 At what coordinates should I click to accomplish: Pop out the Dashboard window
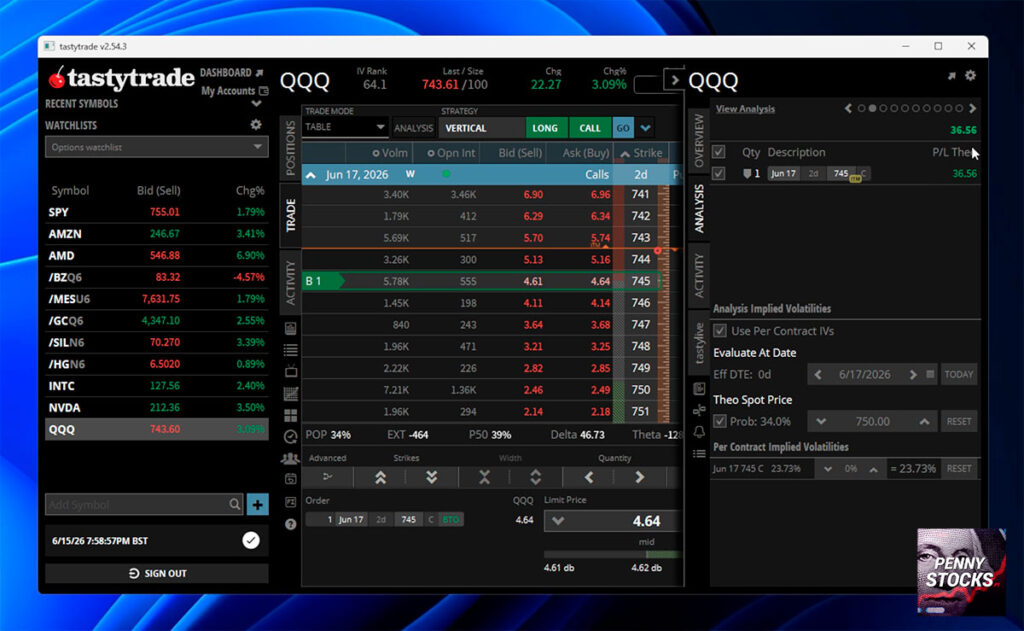[x=259, y=73]
